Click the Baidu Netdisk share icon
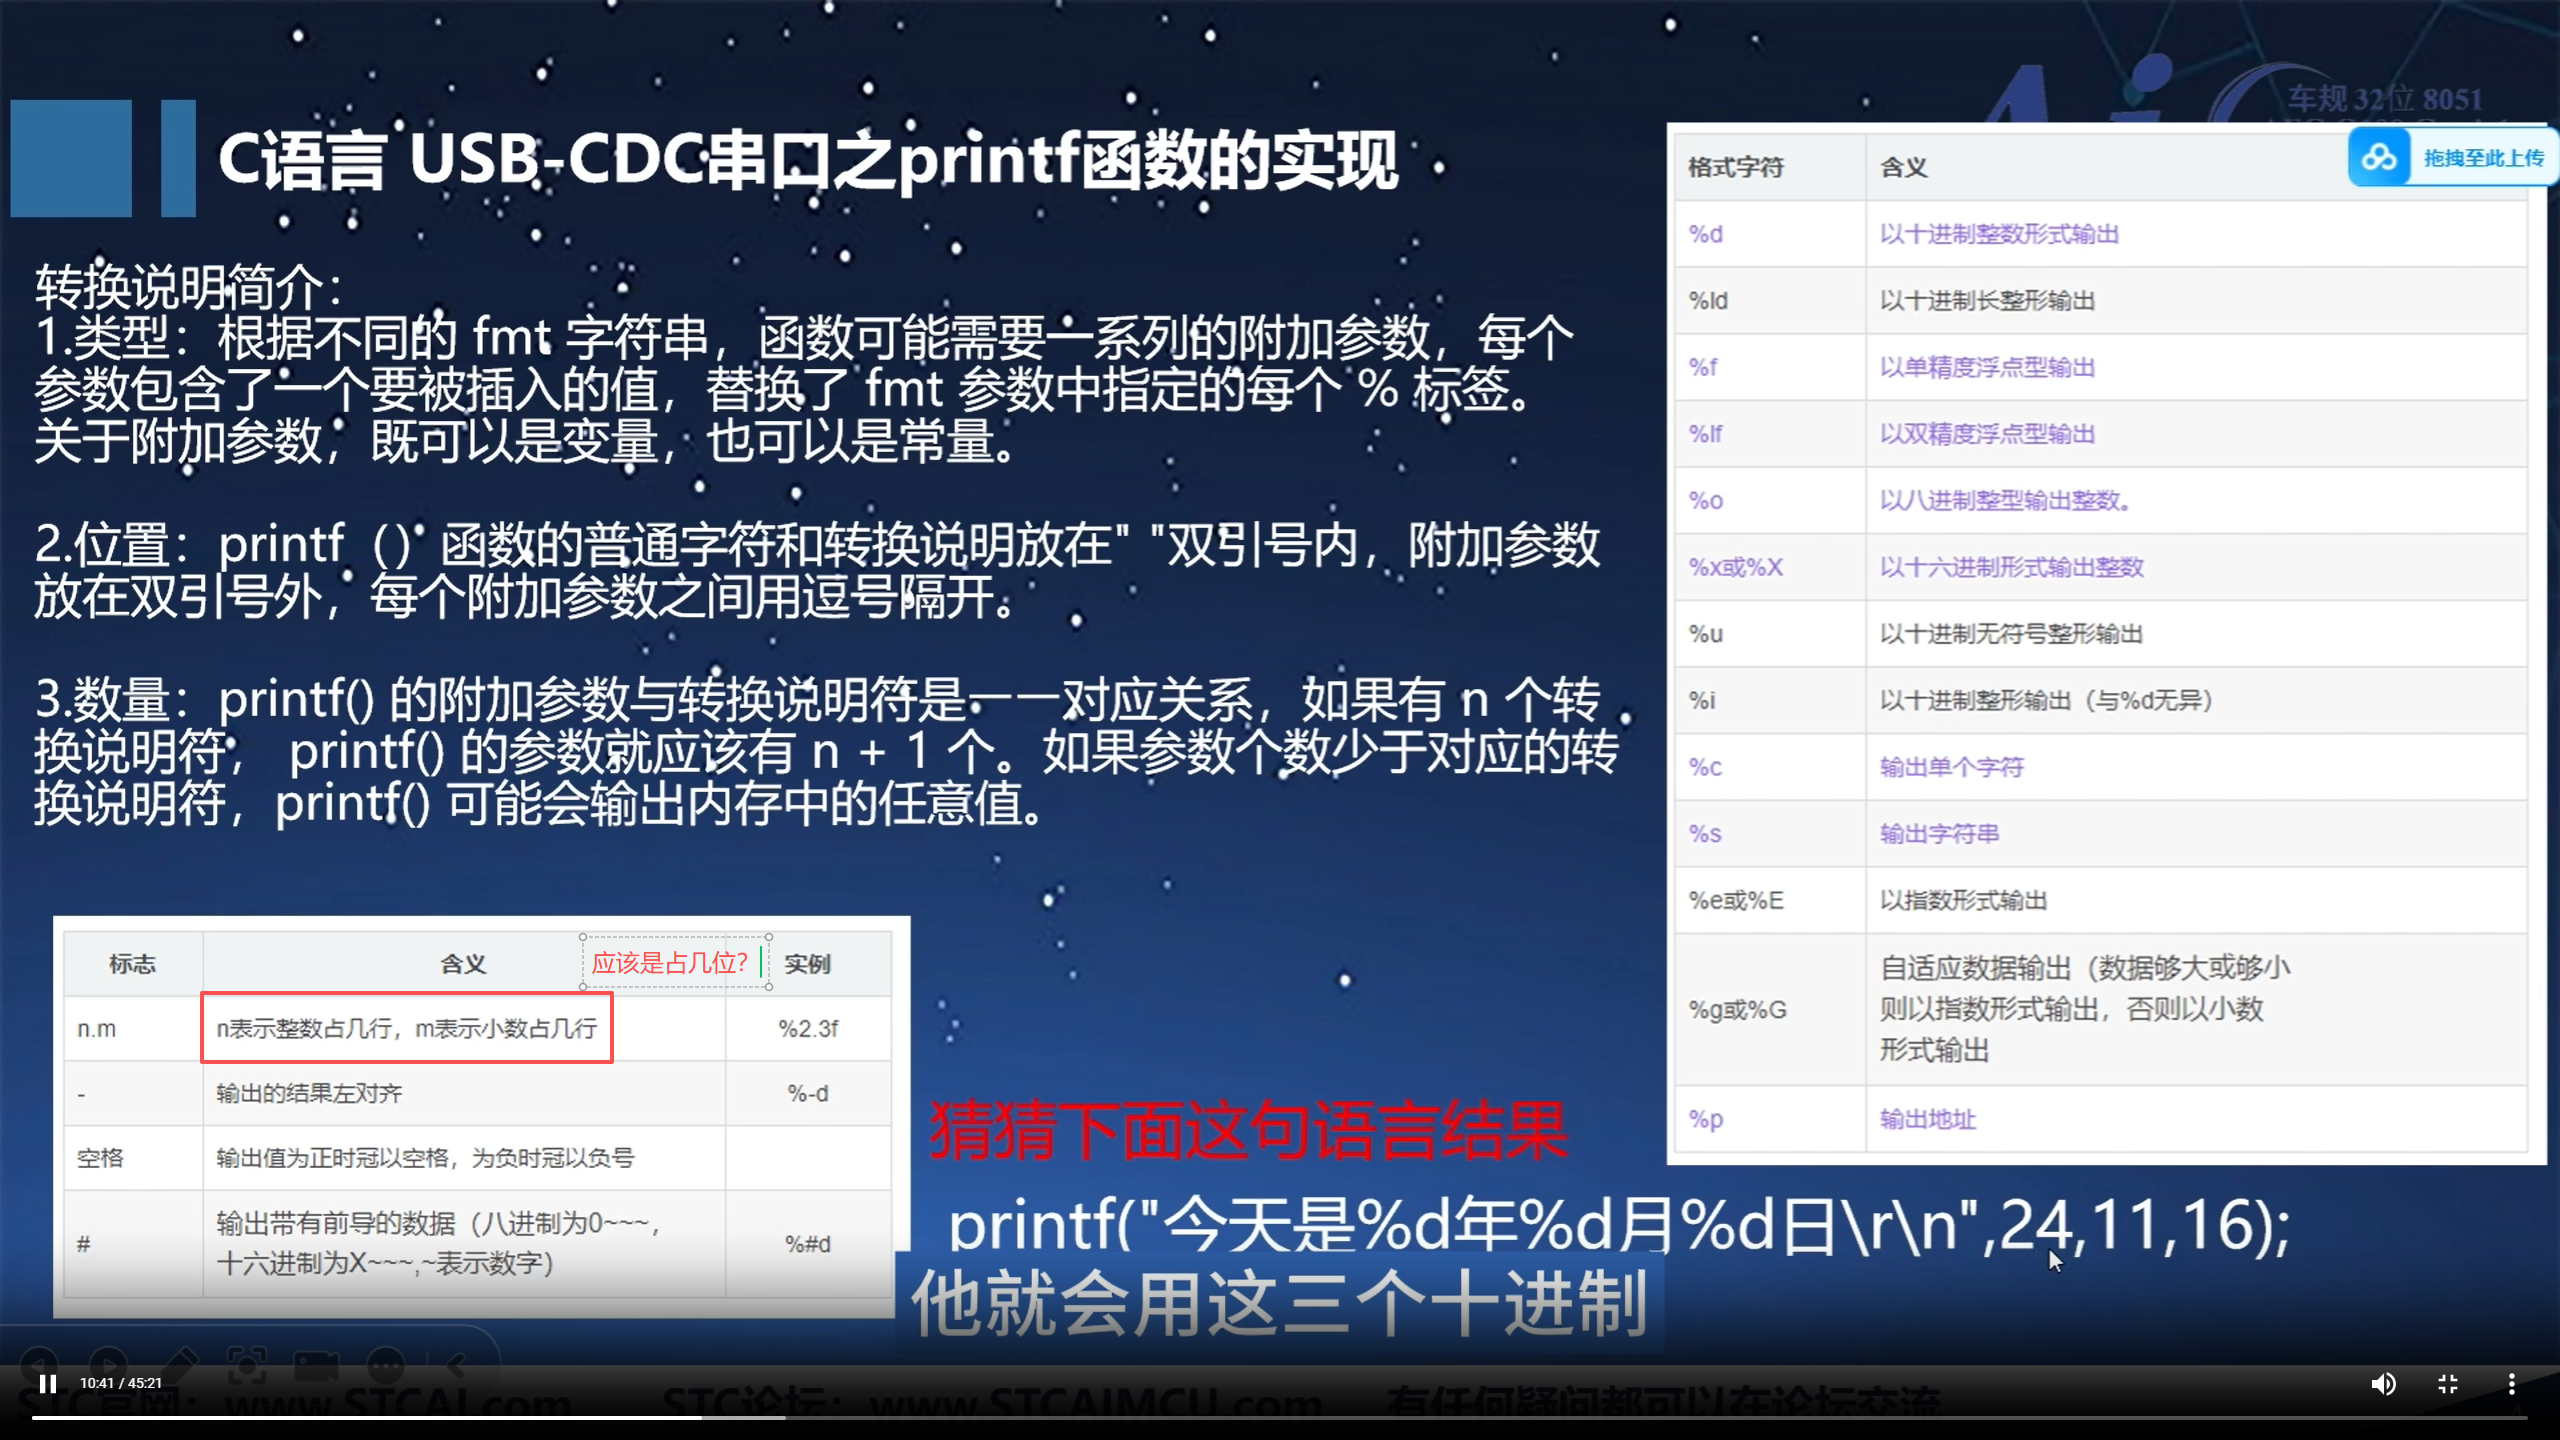Viewport: 2560px width, 1440px height. pos(2378,156)
